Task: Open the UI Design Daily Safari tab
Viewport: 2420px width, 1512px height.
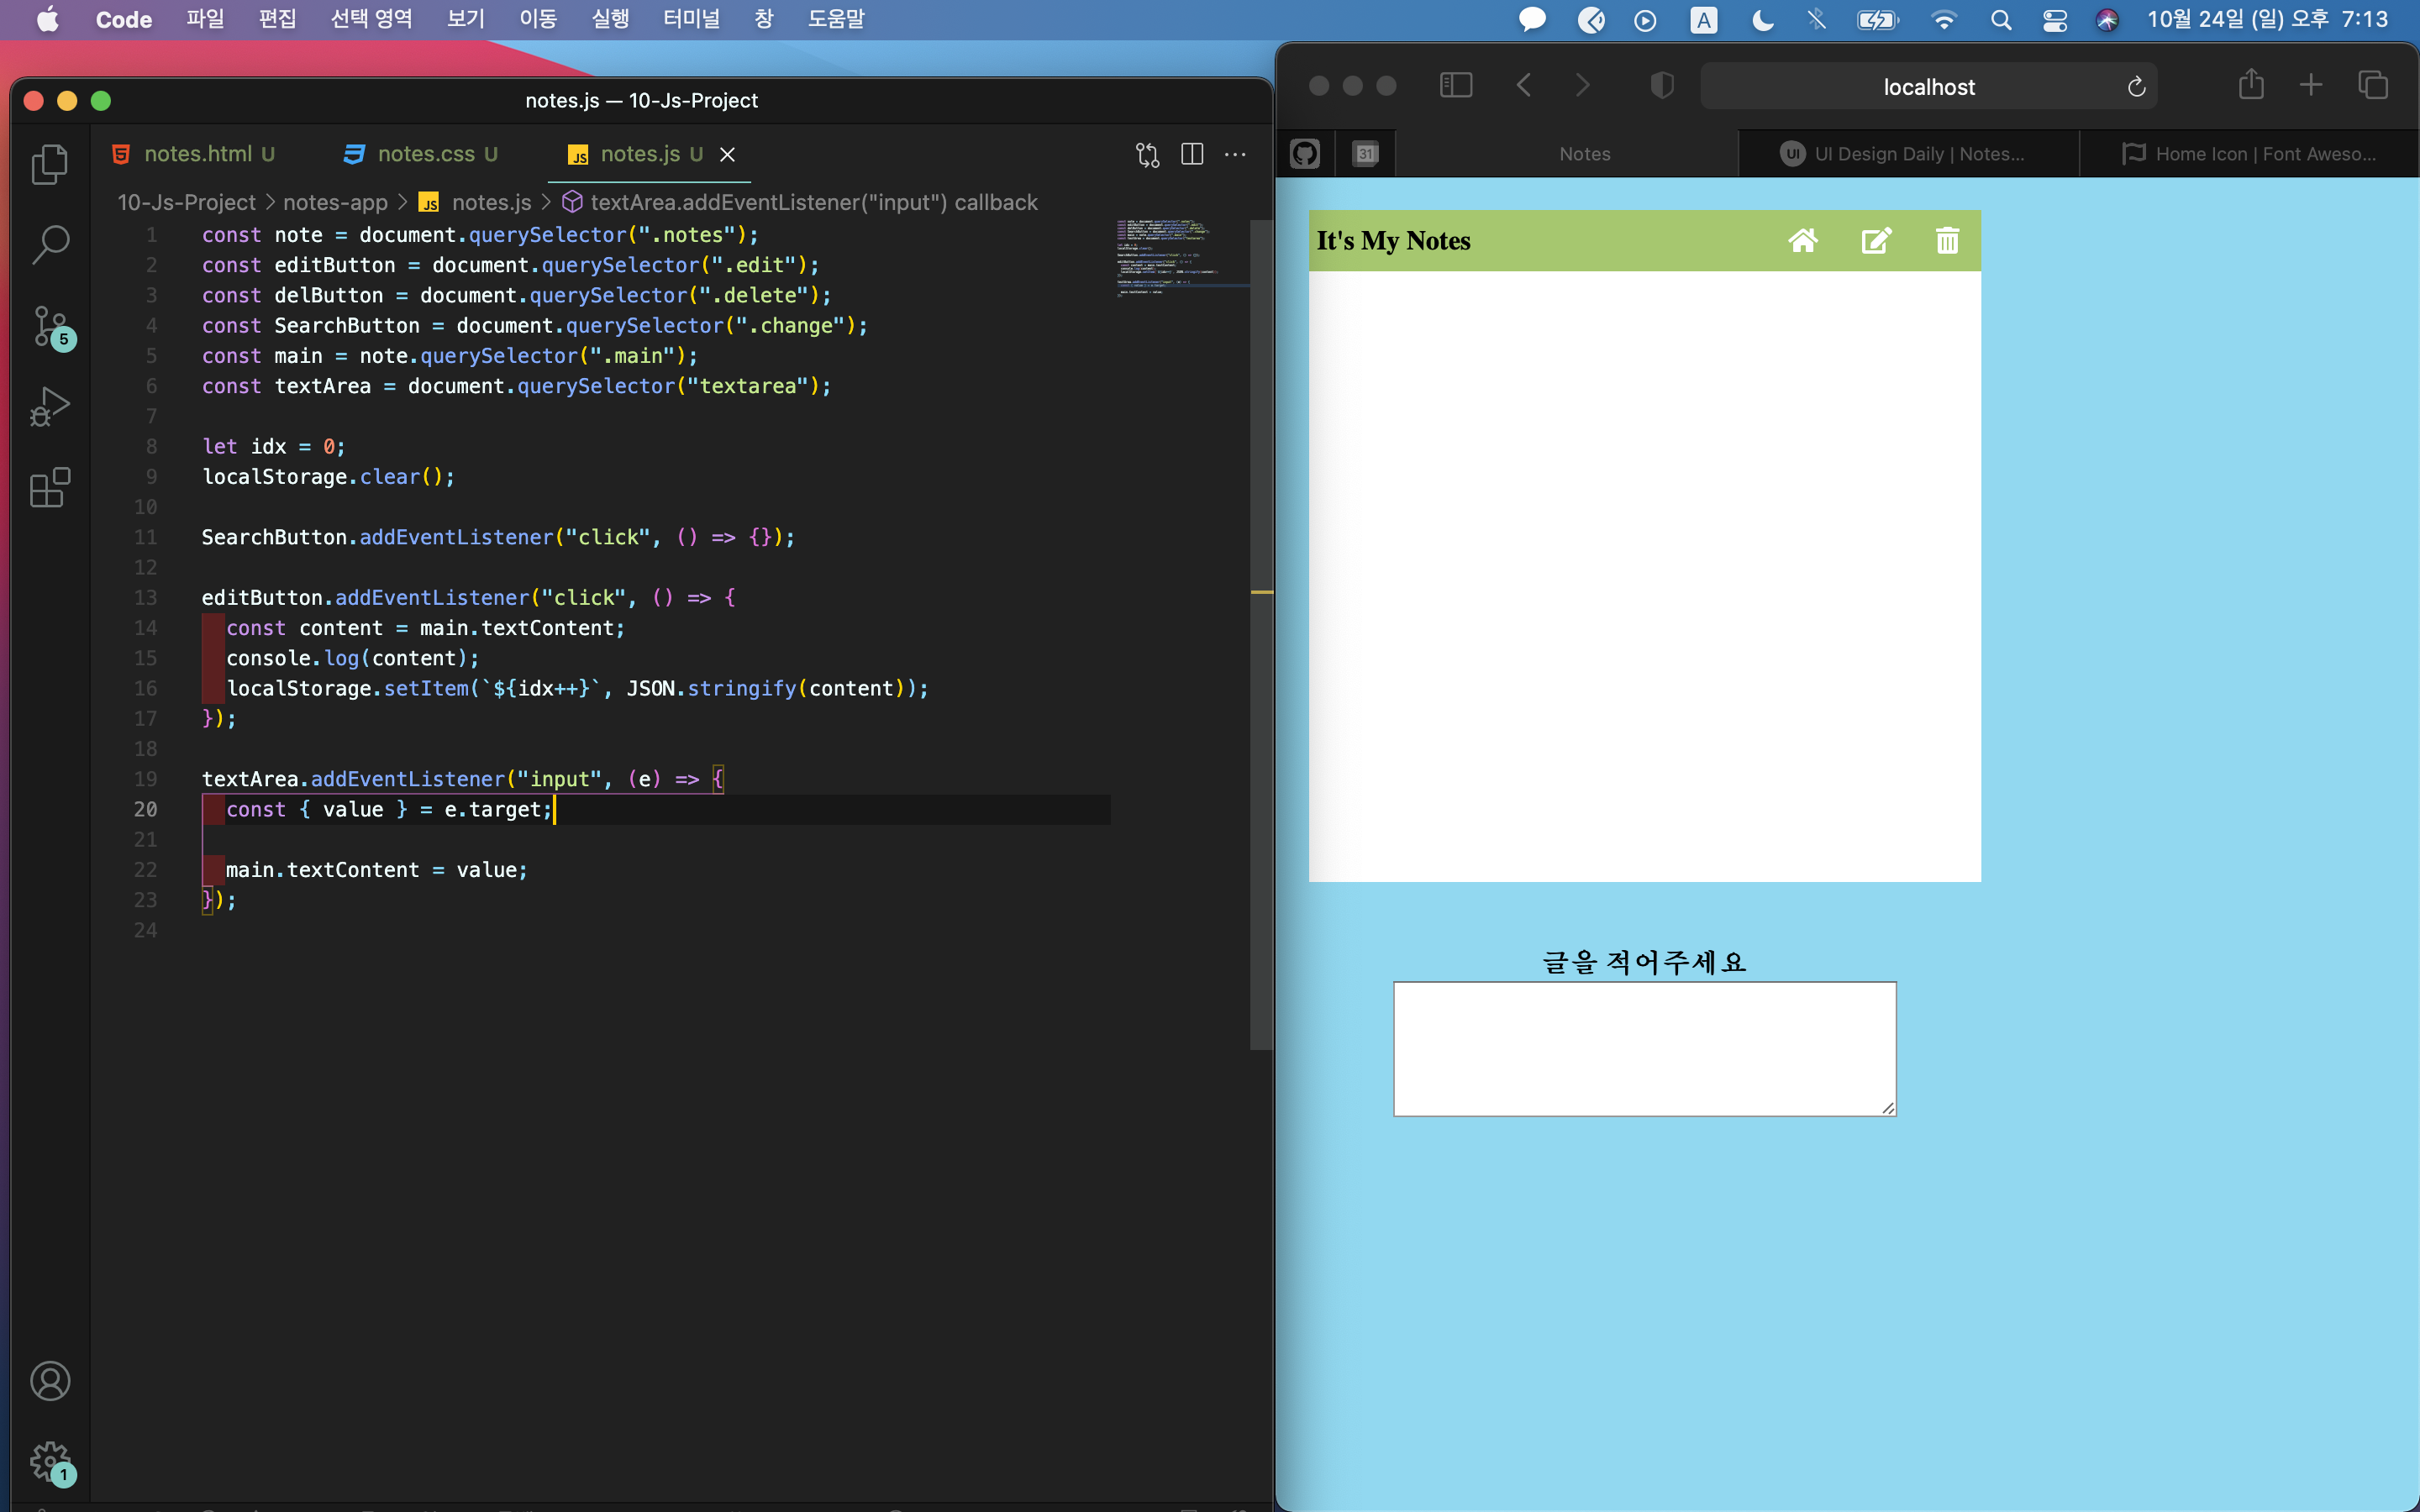Action: [x=1906, y=154]
